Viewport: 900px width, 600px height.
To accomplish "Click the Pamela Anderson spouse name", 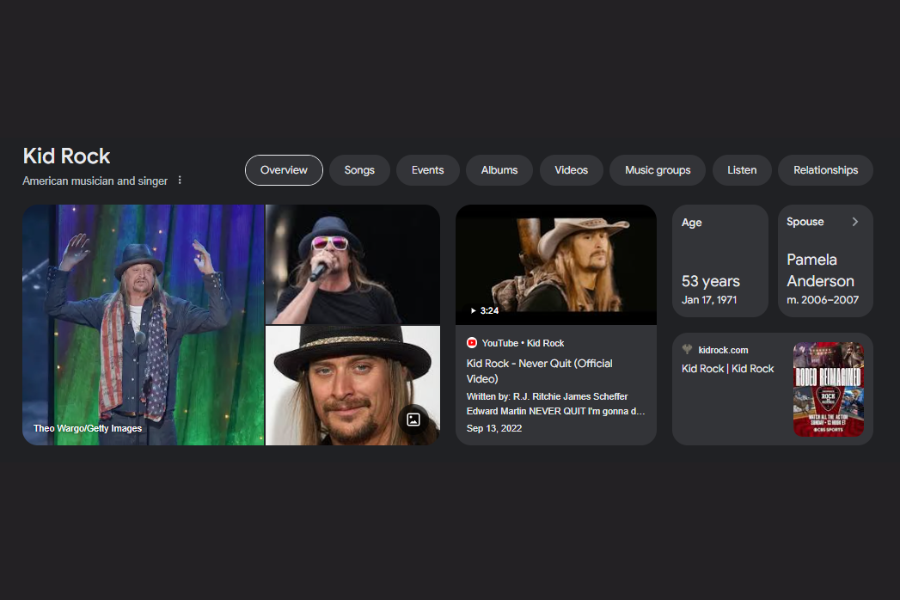I will coord(820,270).
